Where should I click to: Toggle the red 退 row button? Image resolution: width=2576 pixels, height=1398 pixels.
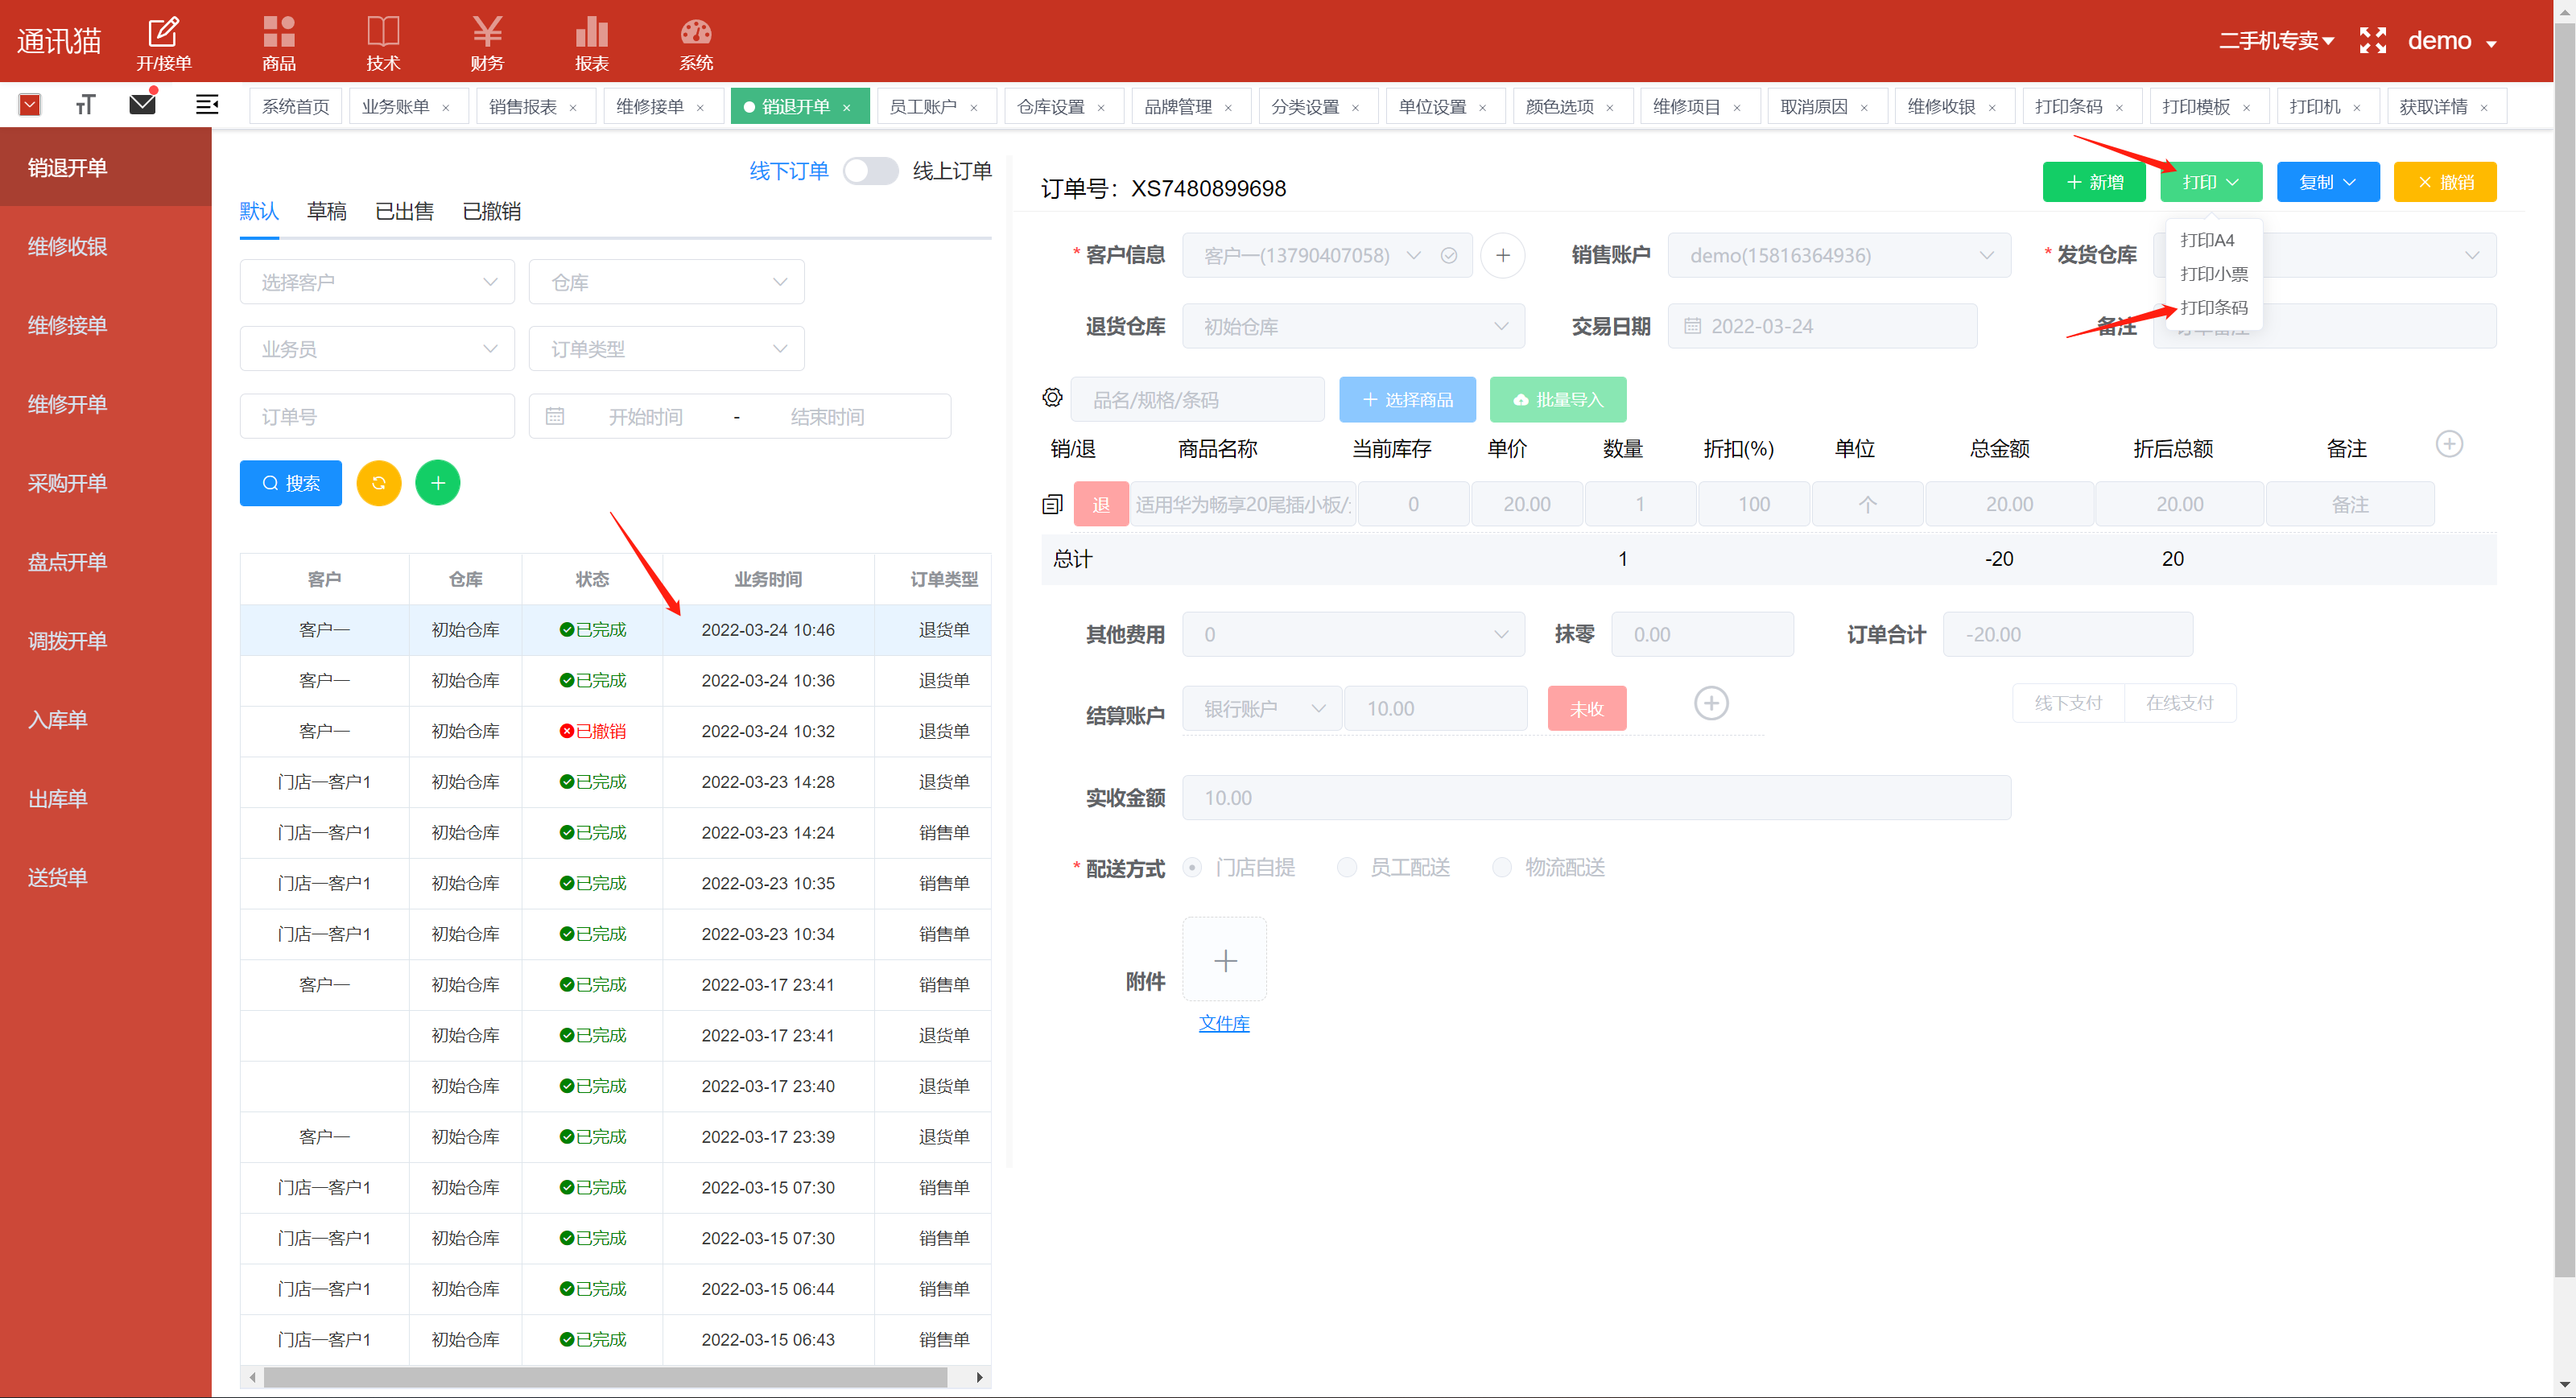pyautogui.click(x=1101, y=504)
